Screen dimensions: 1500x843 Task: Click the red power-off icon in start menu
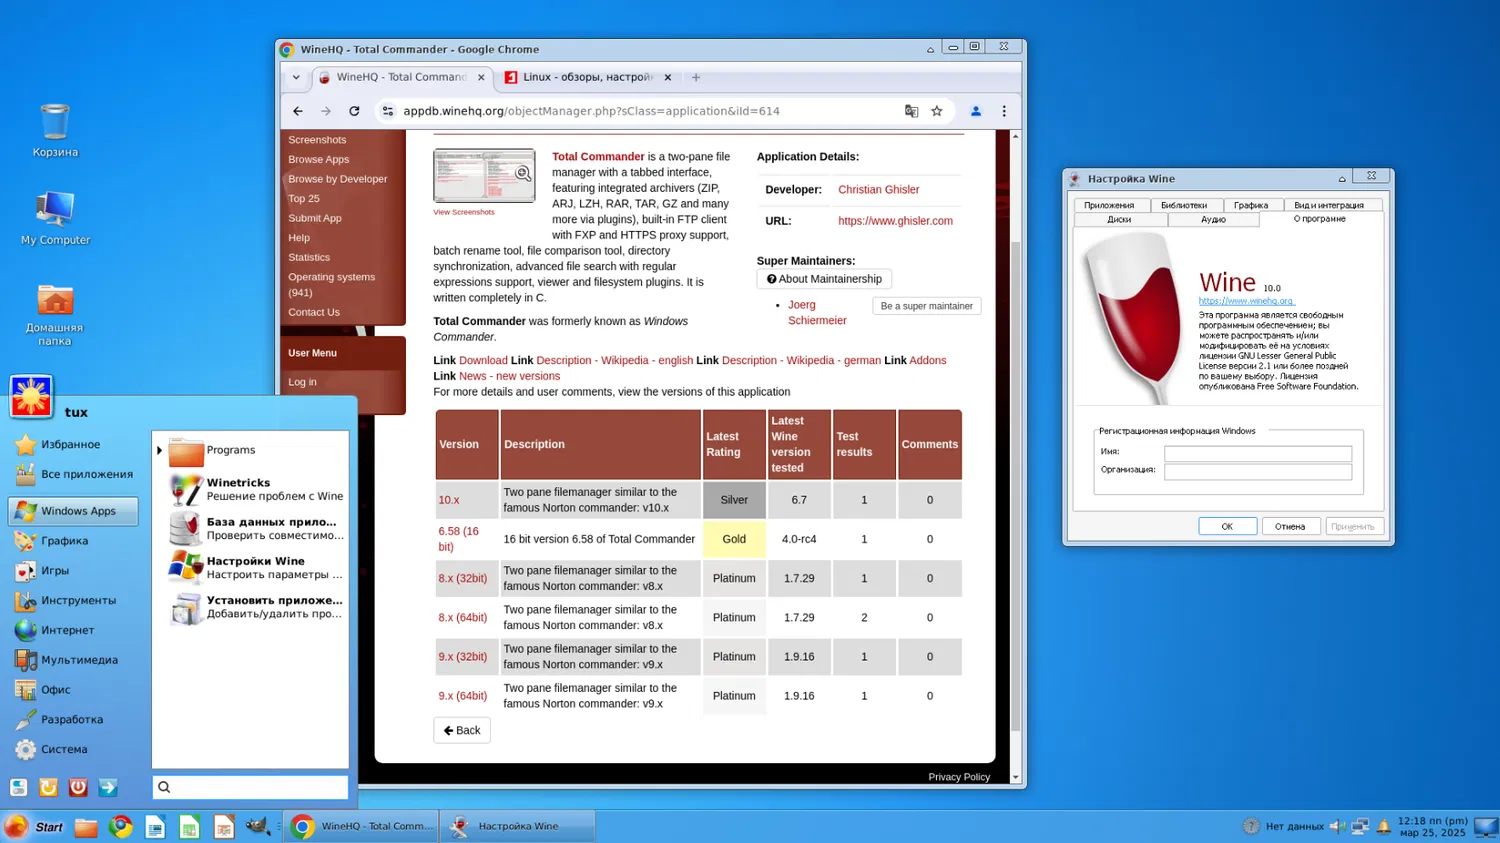78,787
